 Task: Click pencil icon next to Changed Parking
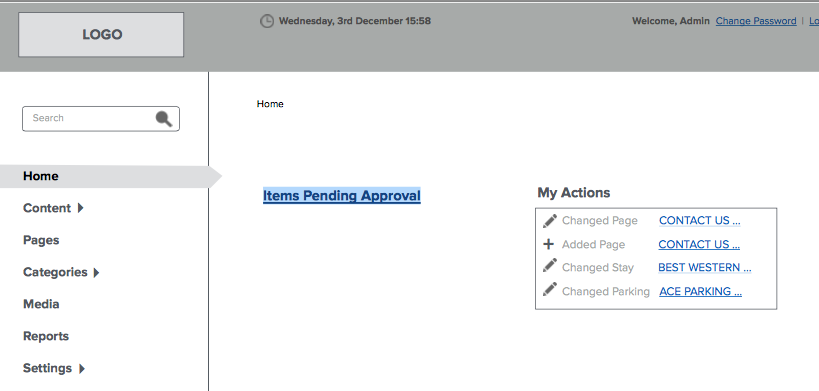tap(549, 289)
